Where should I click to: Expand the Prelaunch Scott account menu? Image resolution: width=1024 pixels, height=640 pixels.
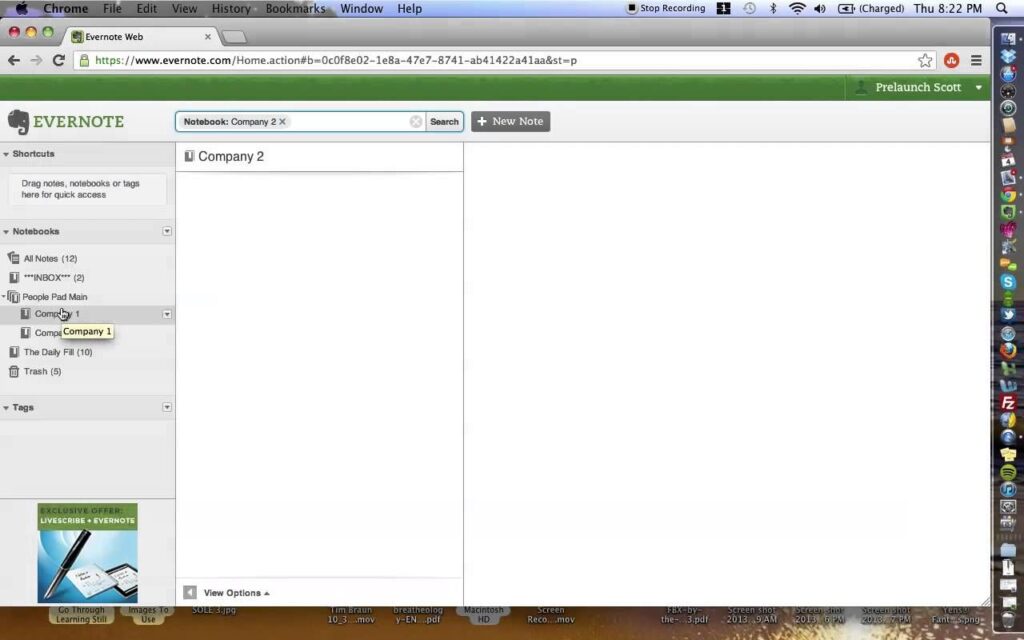(x=978, y=88)
